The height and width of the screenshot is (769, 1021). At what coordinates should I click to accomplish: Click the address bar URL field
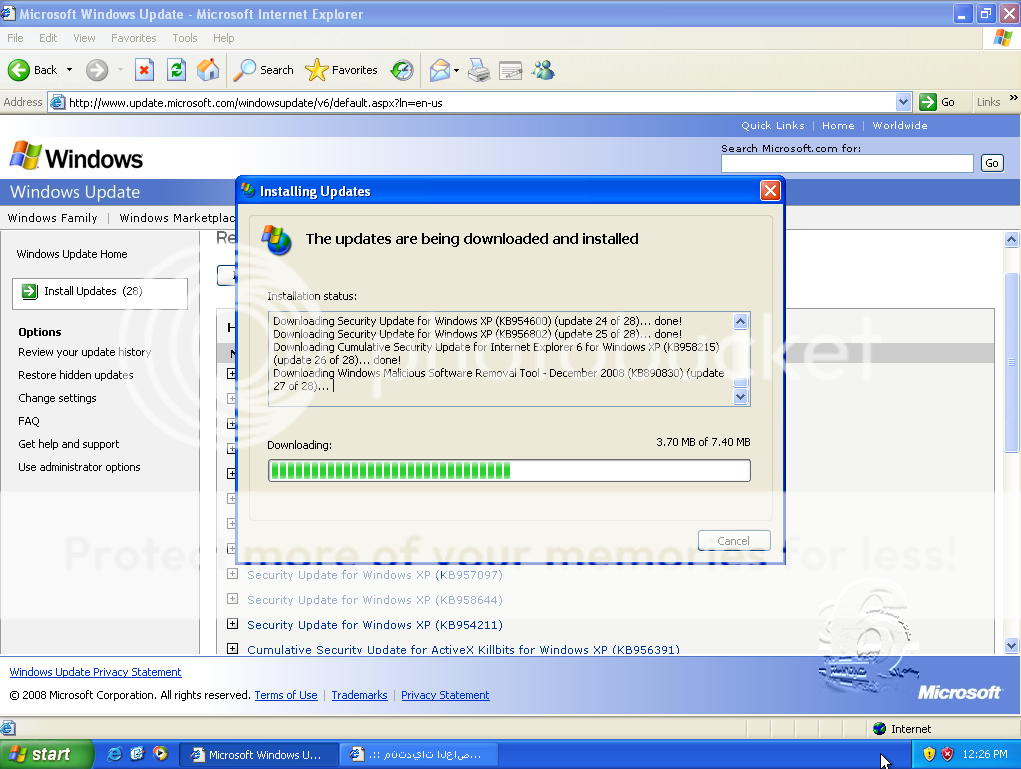(481, 102)
